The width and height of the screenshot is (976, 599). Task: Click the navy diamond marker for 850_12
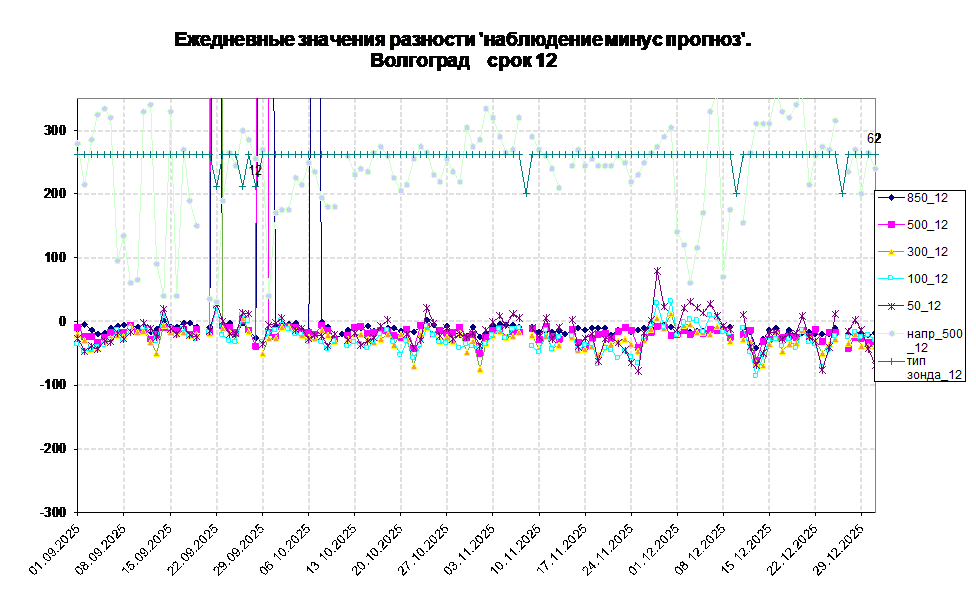[x=892, y=197]
